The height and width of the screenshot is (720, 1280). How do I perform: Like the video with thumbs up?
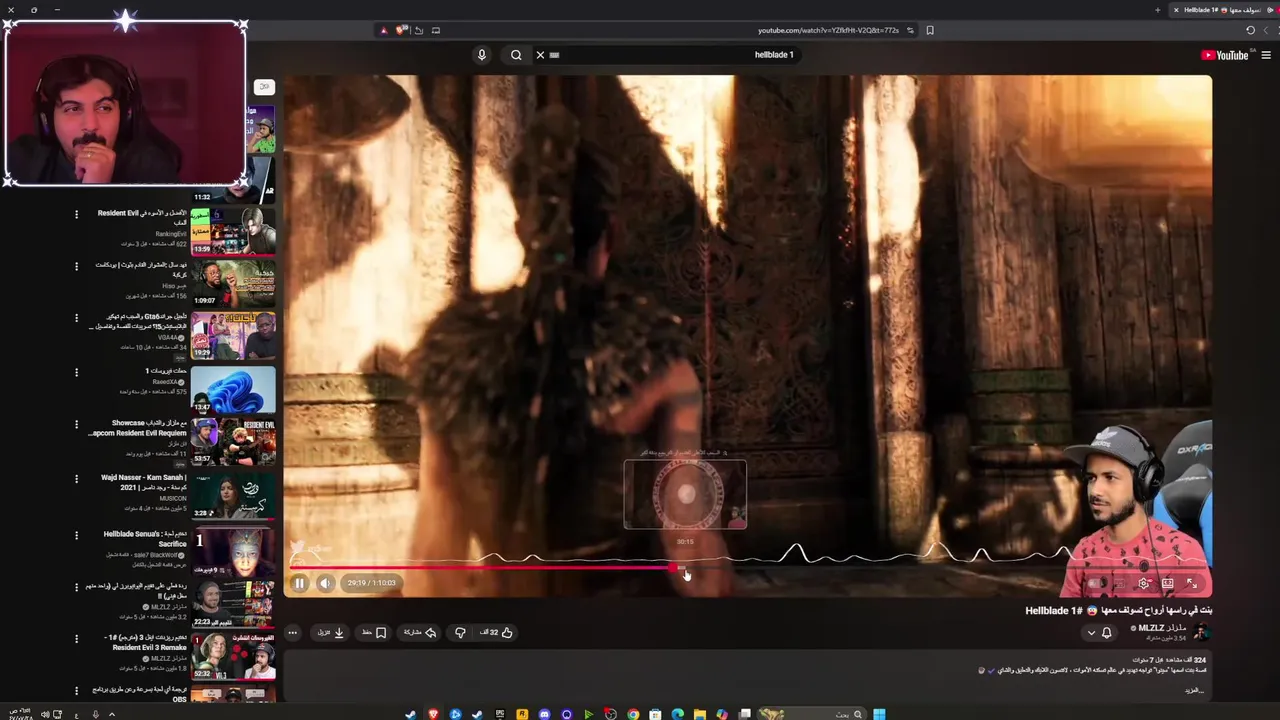pos(495,632)
